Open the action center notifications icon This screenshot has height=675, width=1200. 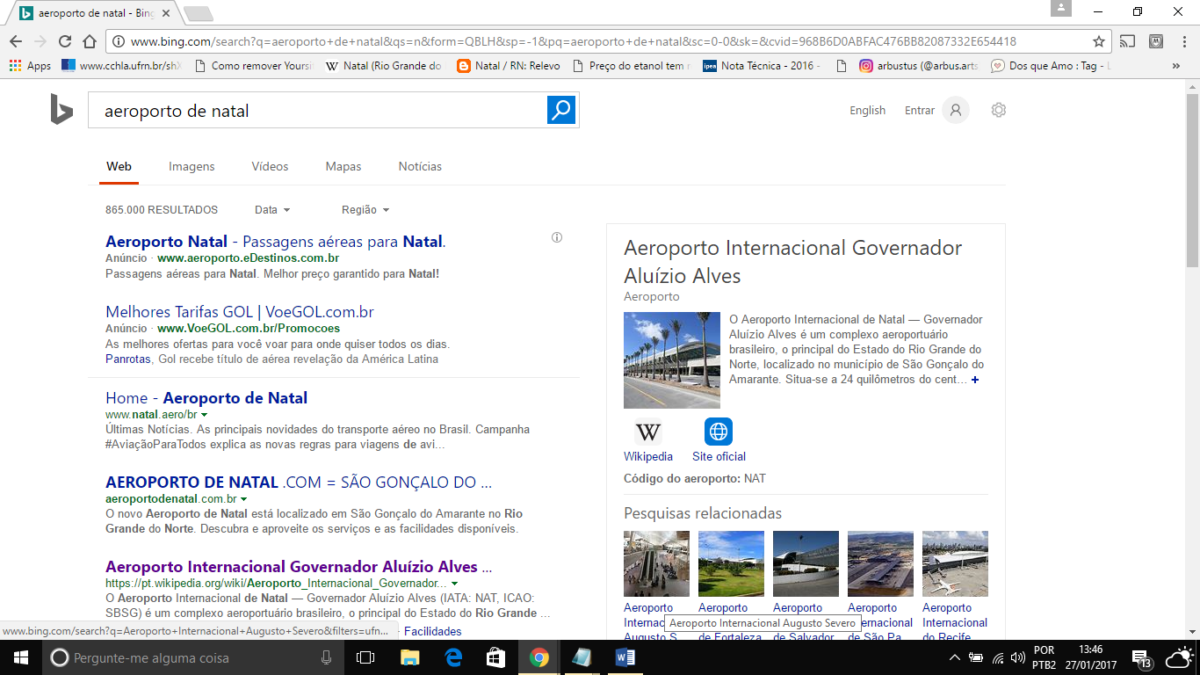[1142, 657]
